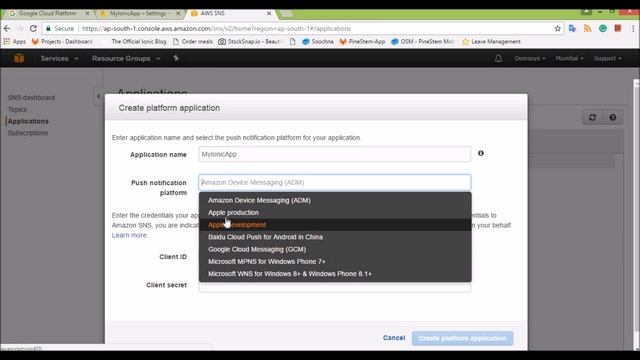Open SNS dashboard in sidebar
The height and width of the screenshot is (360, 640).
pyautogui.click(x=31, y=98)
